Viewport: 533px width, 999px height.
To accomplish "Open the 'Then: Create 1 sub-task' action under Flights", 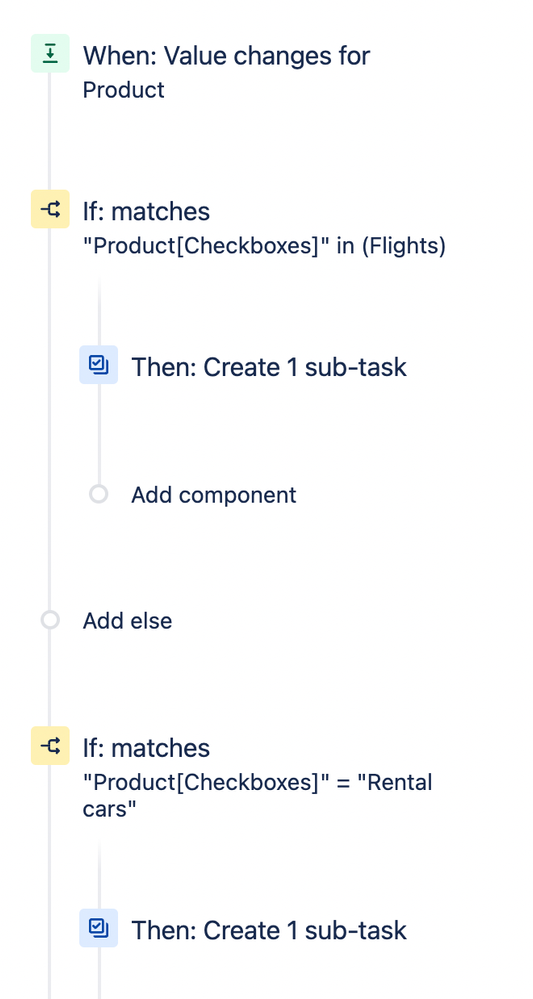I will (x=269, y=368).
